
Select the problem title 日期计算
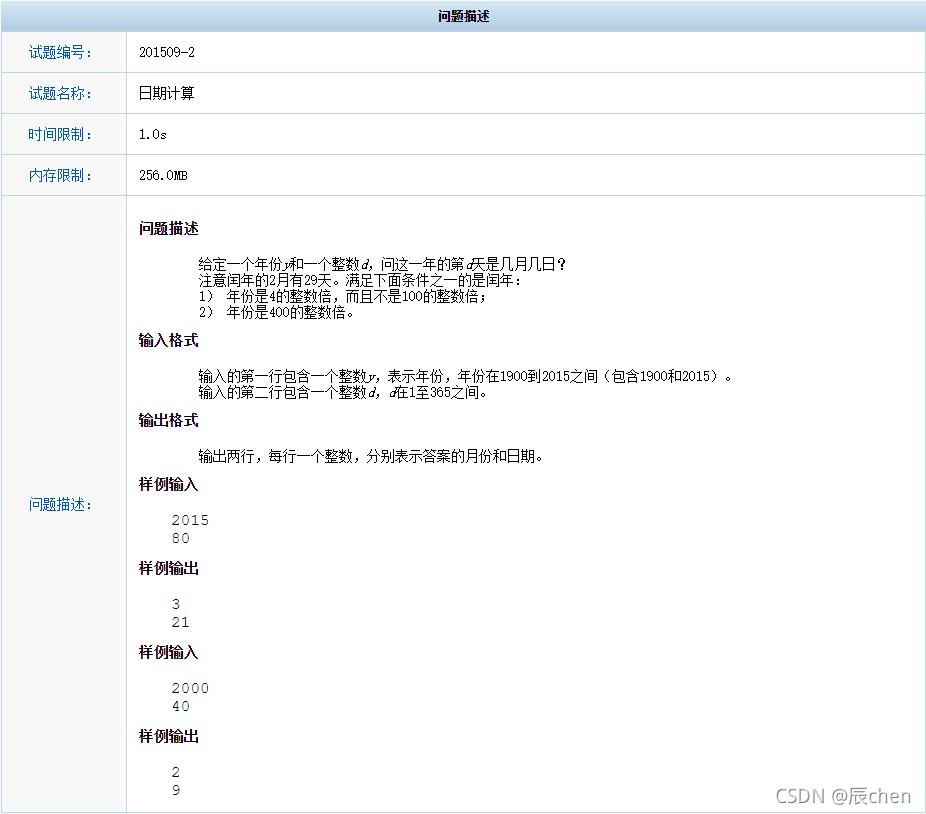(x=166, y=93)
